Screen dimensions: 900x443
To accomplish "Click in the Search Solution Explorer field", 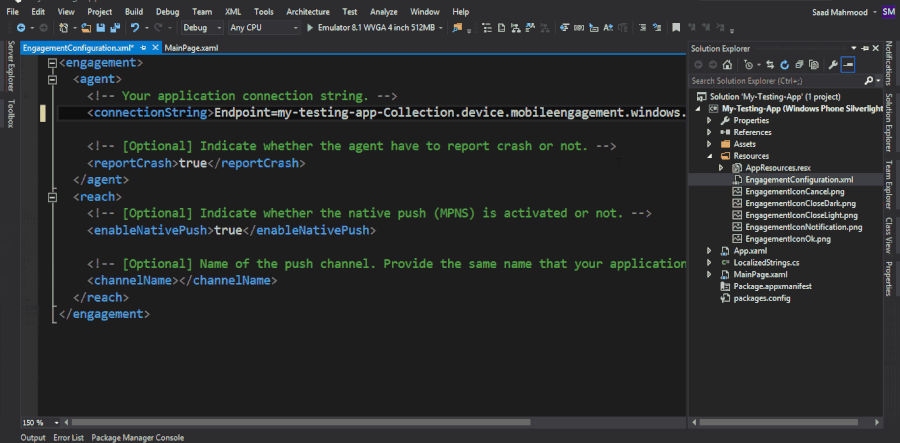I will [776, 81].
